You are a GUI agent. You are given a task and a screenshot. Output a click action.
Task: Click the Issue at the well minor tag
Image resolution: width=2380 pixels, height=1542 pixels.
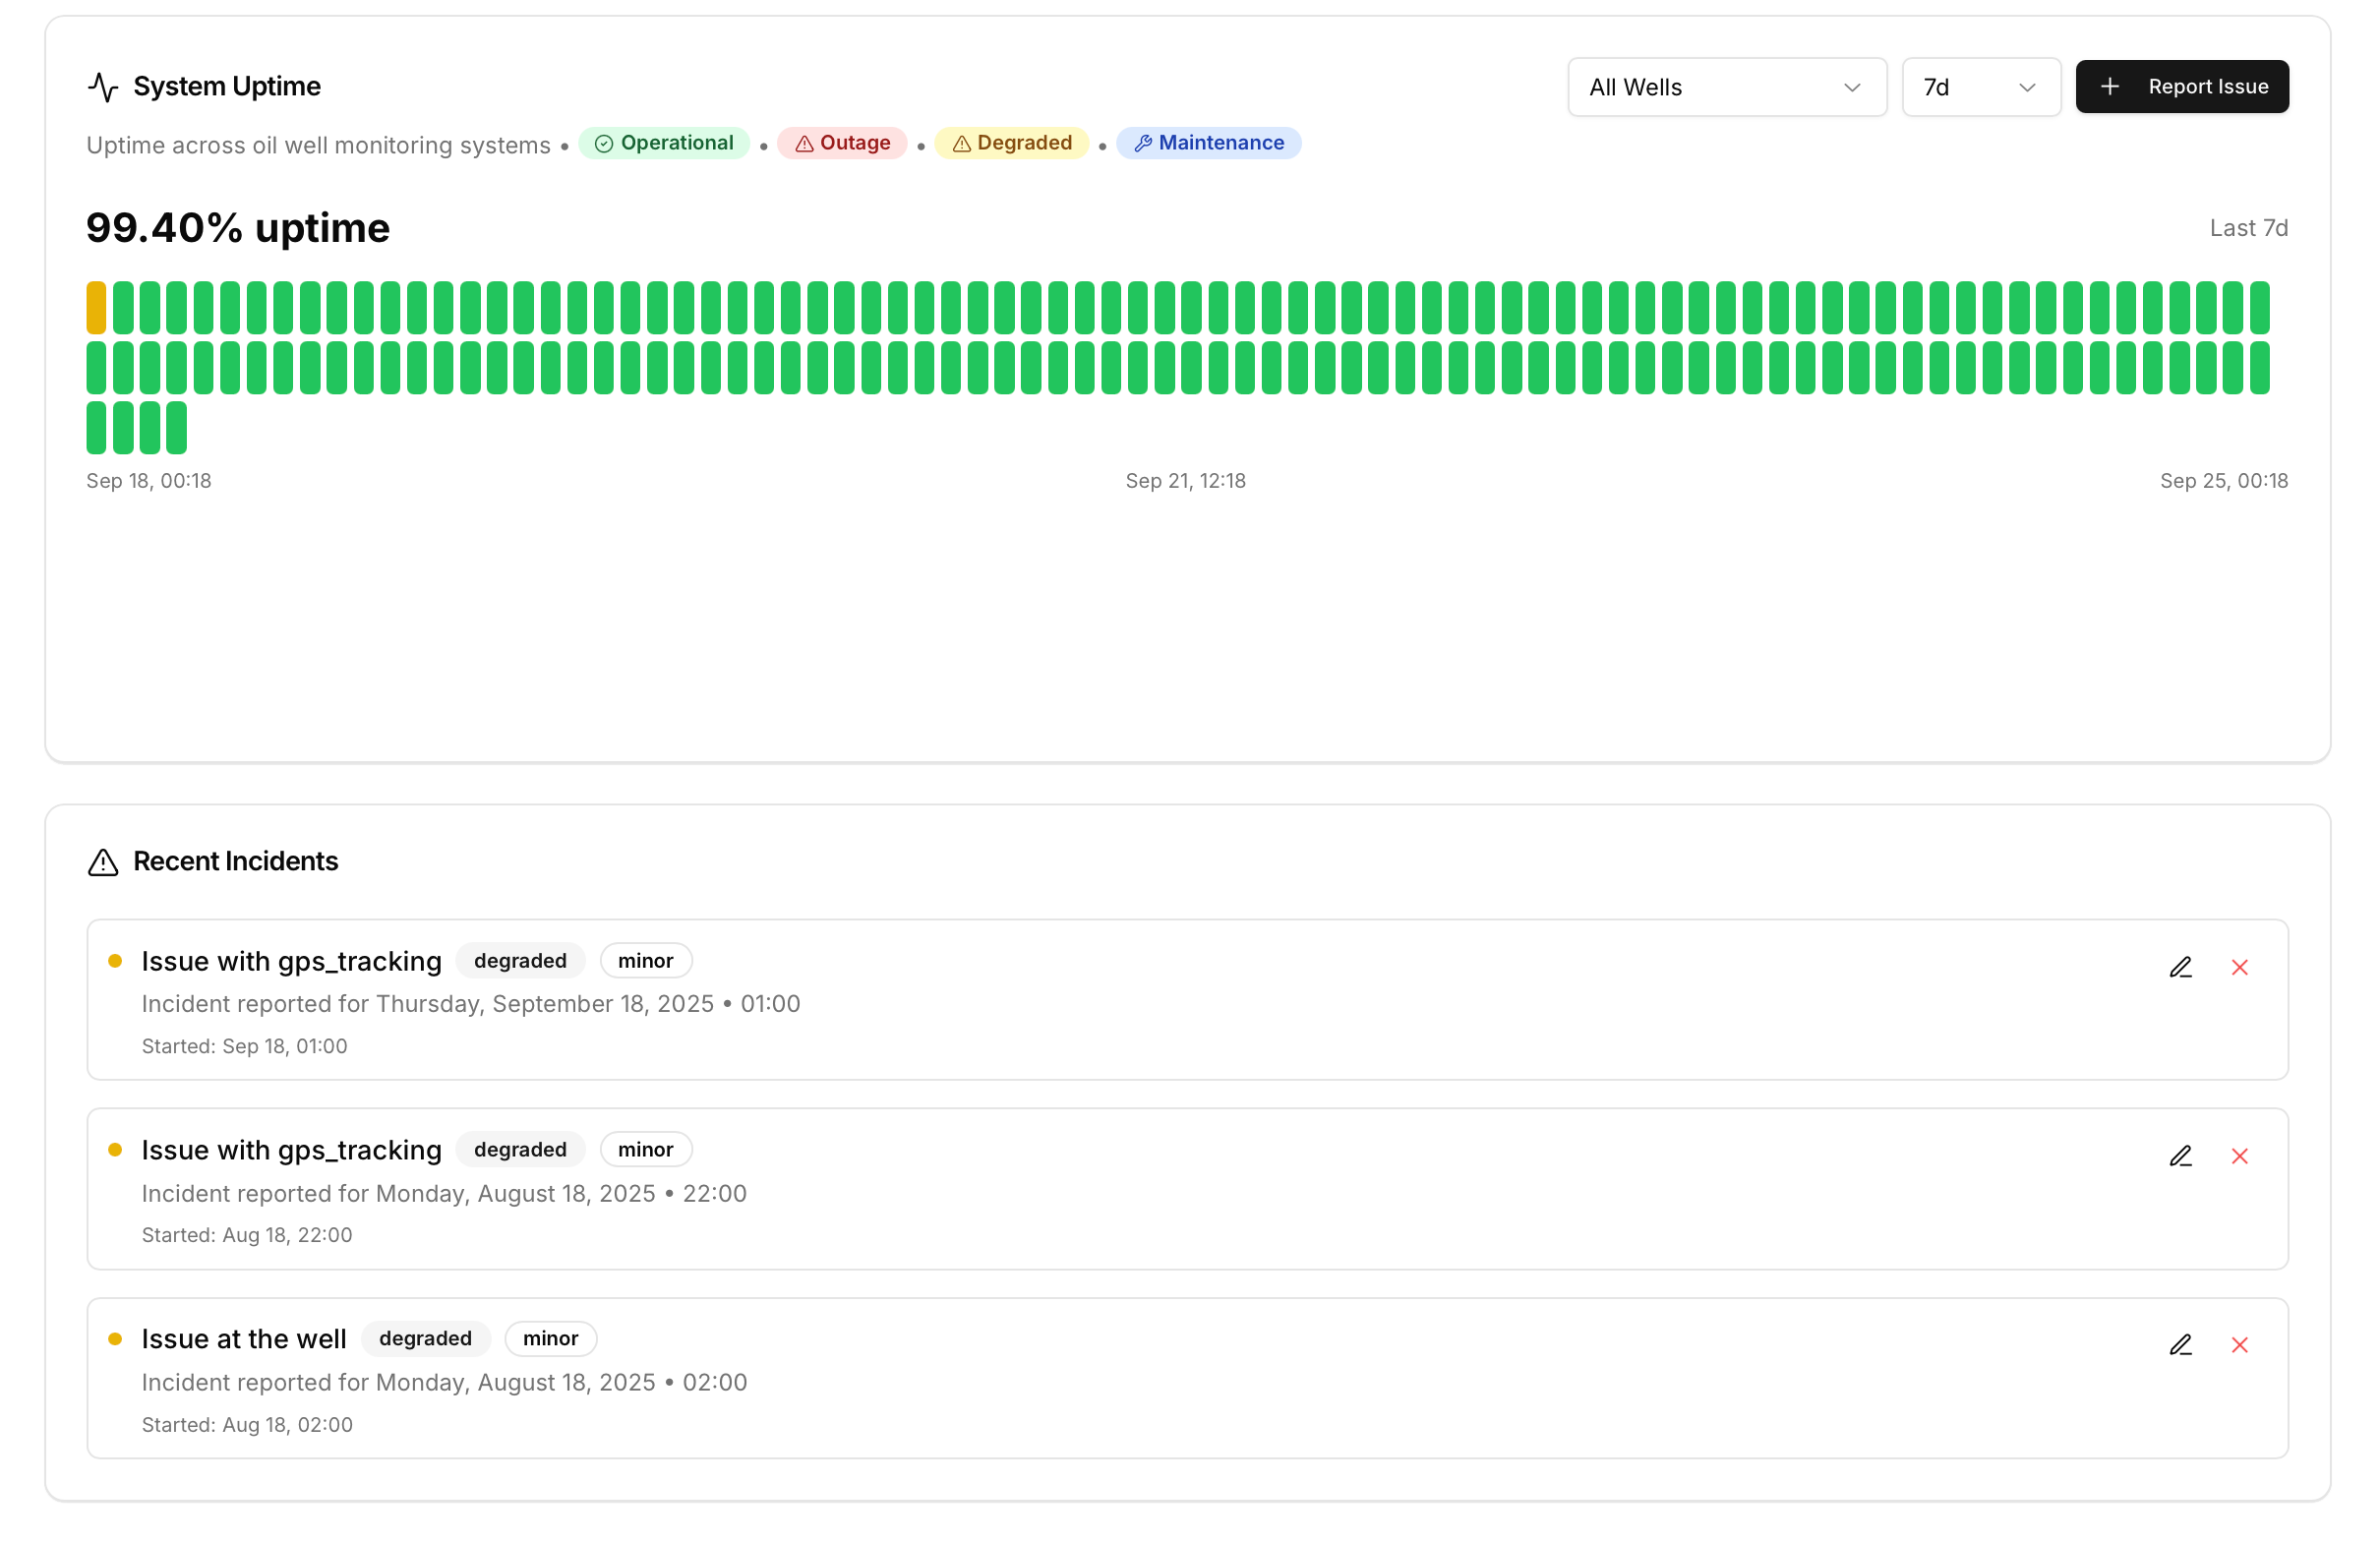pyautogui.click(x=551, y=1339)
